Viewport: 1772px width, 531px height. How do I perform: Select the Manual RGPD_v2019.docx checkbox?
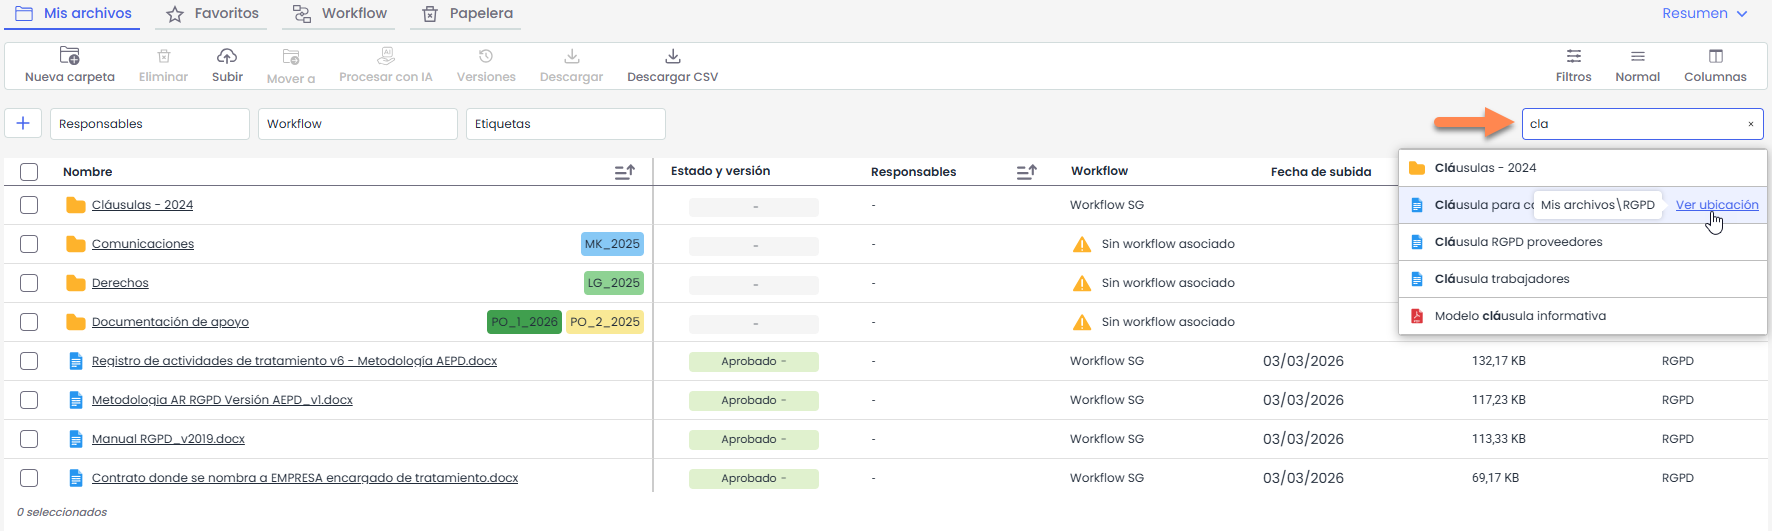coord(29,439)
